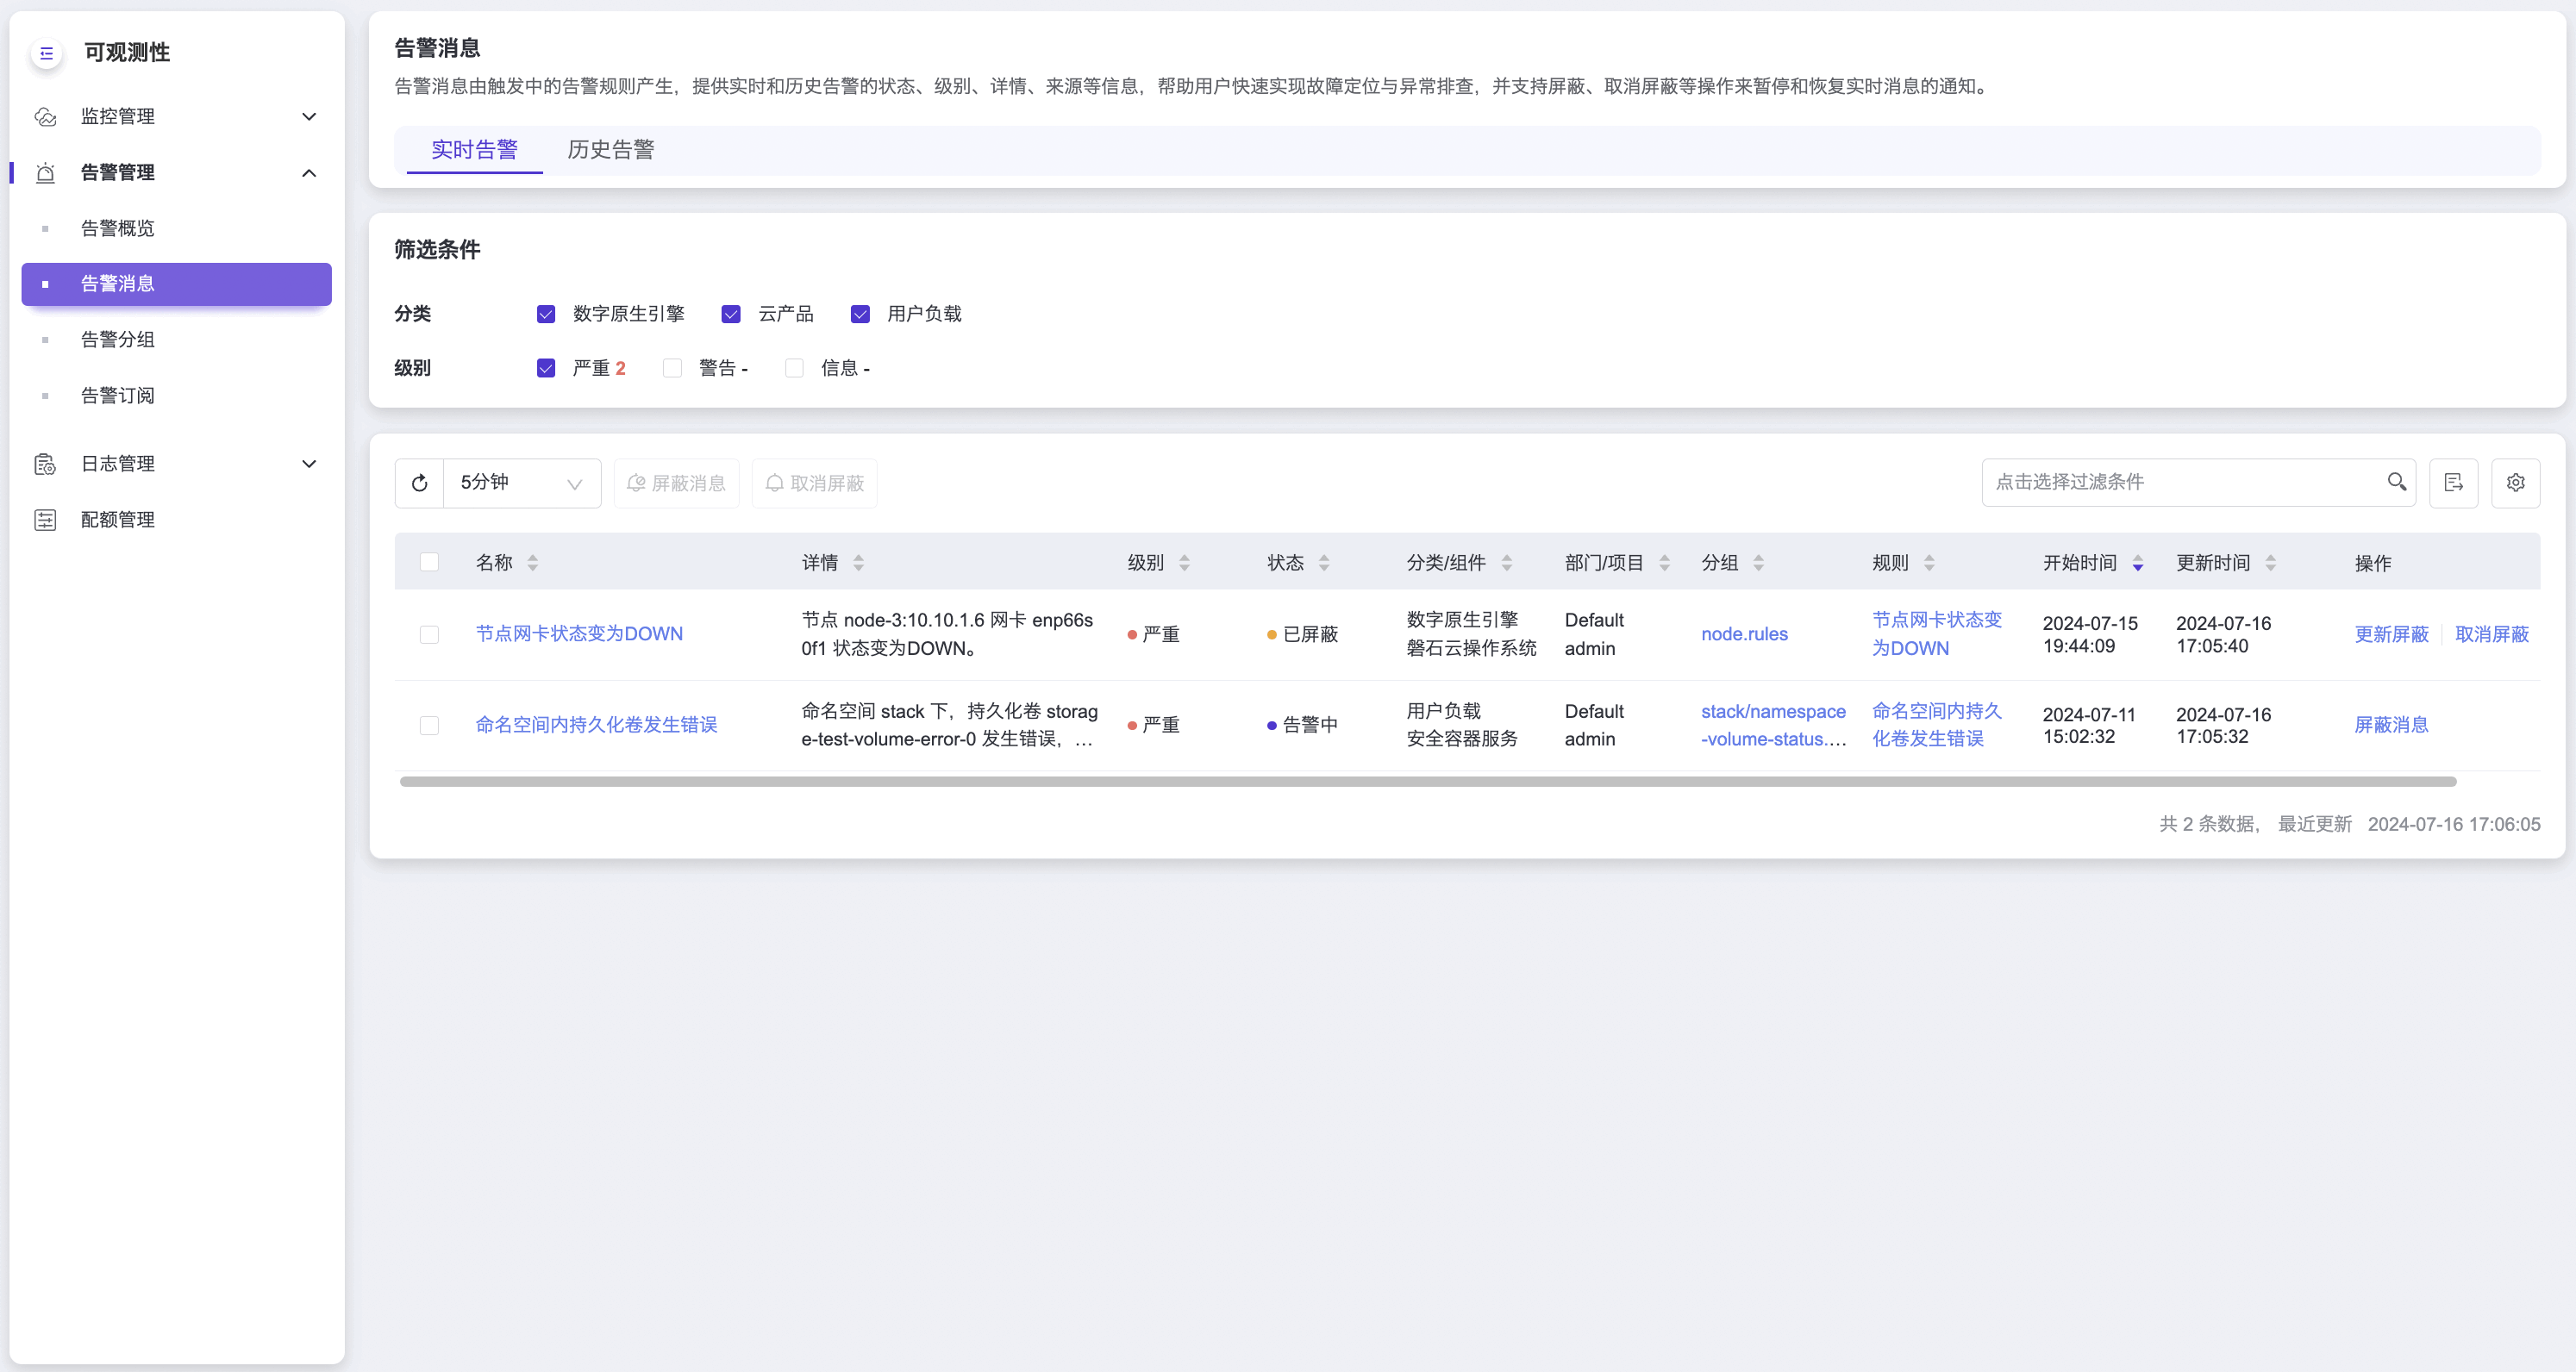Click the search magnifier icon
Screen dimensions: 2576x1372
(x=2396, y=482)
